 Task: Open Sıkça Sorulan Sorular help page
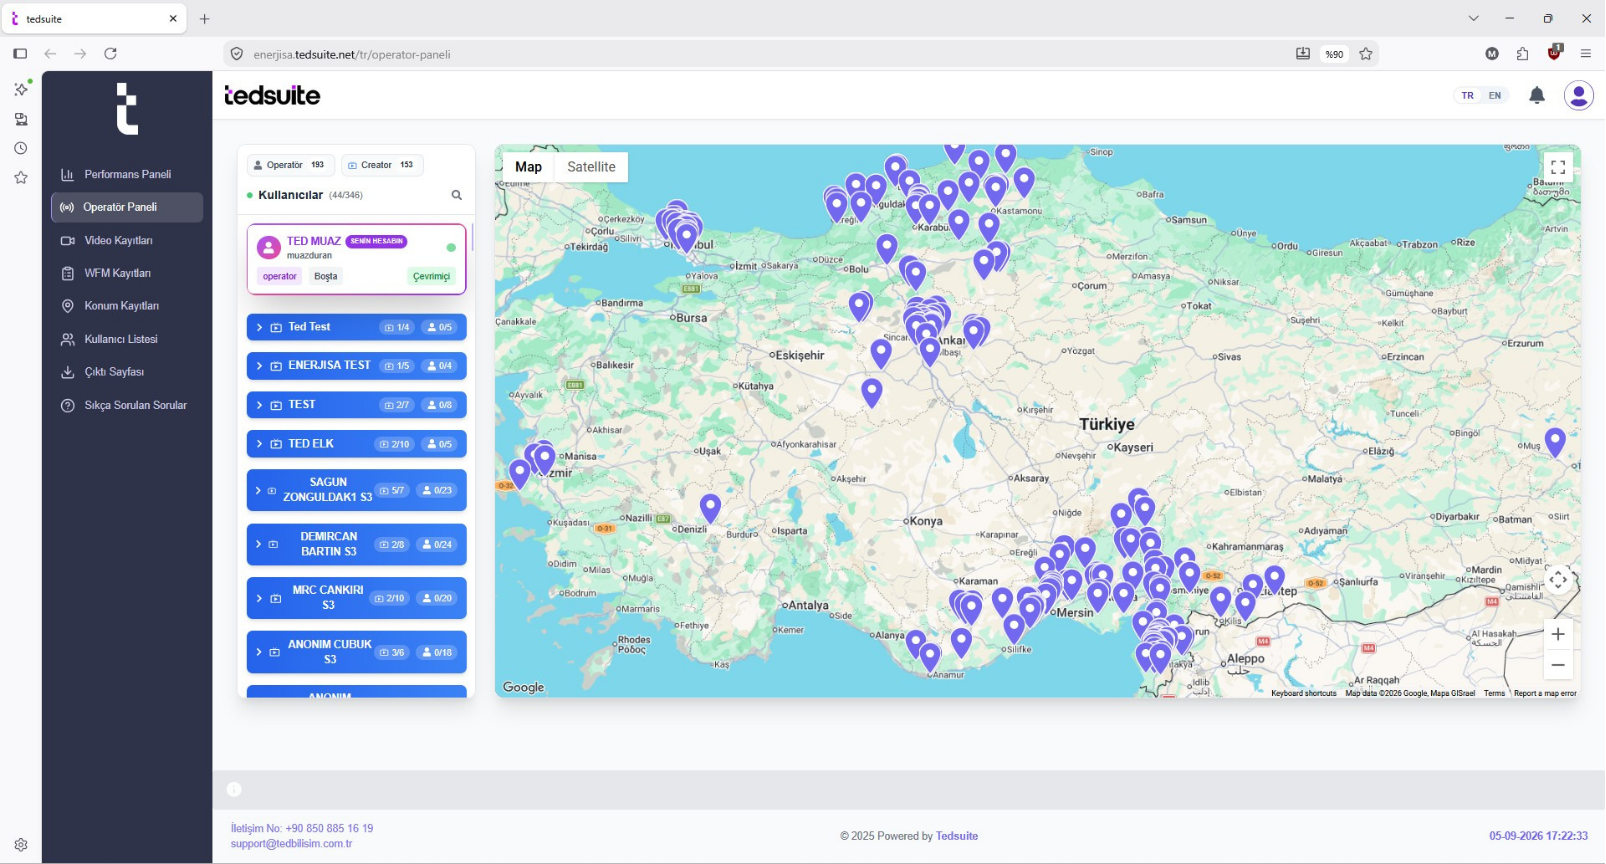click(x=127, y=405)
